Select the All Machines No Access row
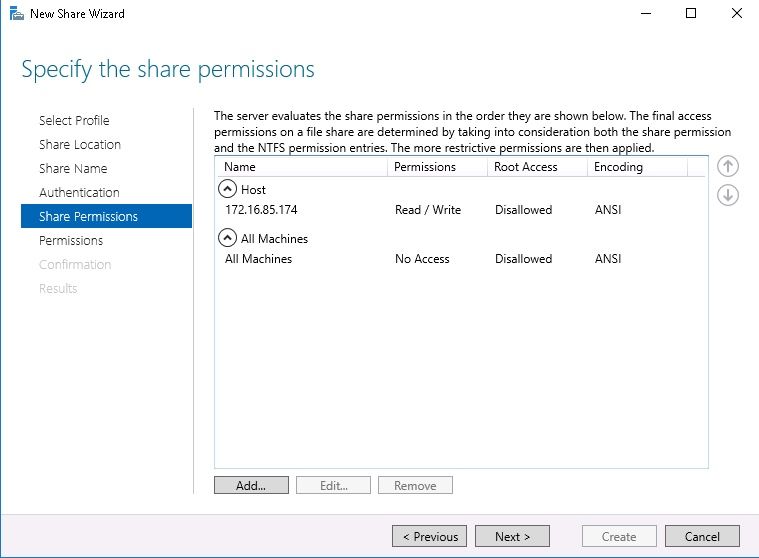This screenshot has height=558, width=759. coord(460,259)
